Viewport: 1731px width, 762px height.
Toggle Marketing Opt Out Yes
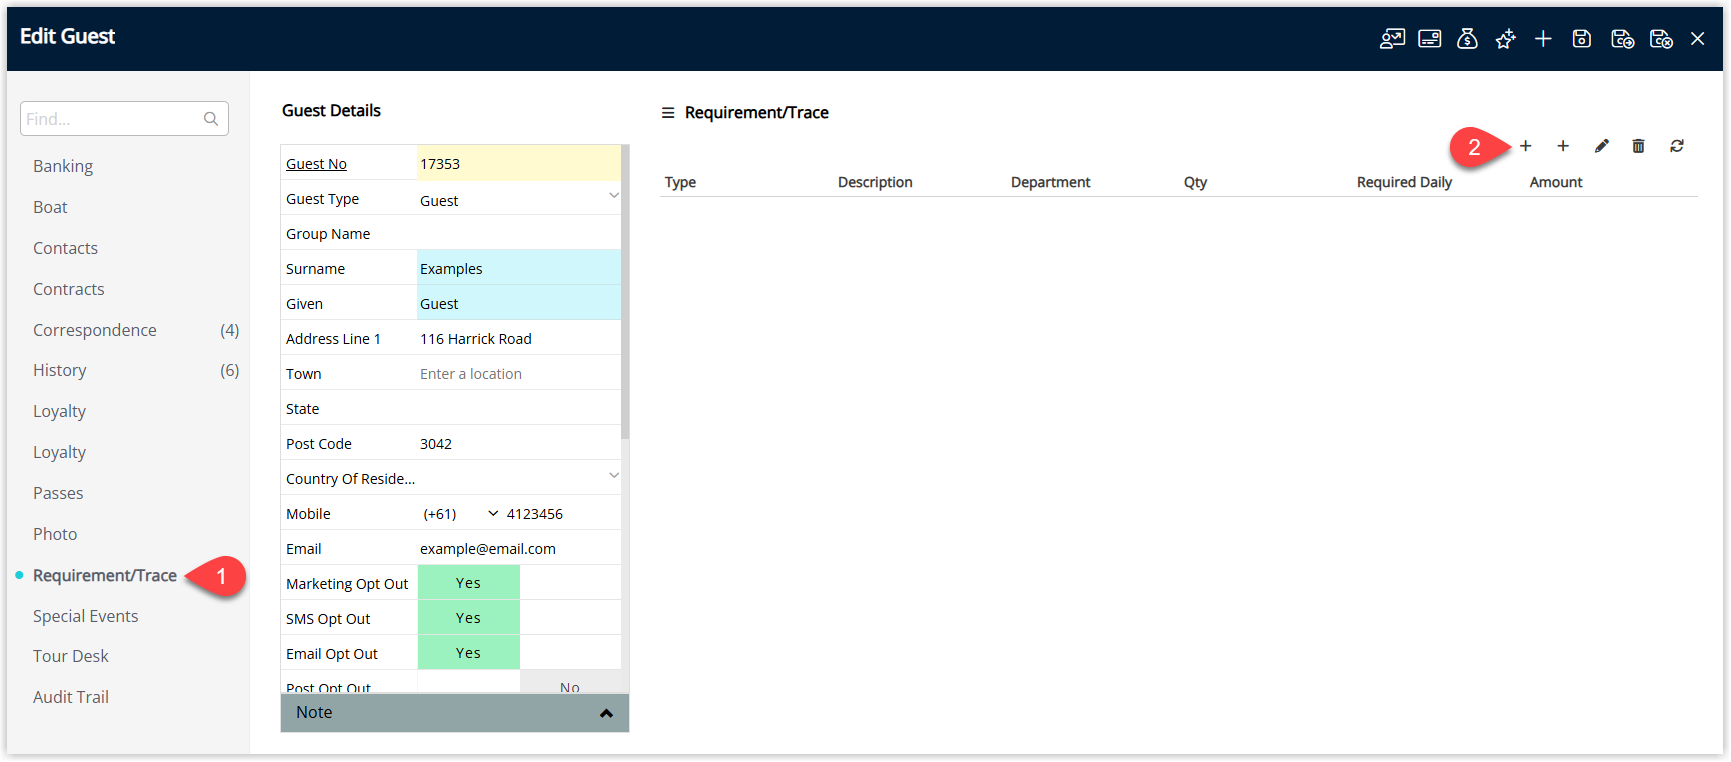[469, 583]
